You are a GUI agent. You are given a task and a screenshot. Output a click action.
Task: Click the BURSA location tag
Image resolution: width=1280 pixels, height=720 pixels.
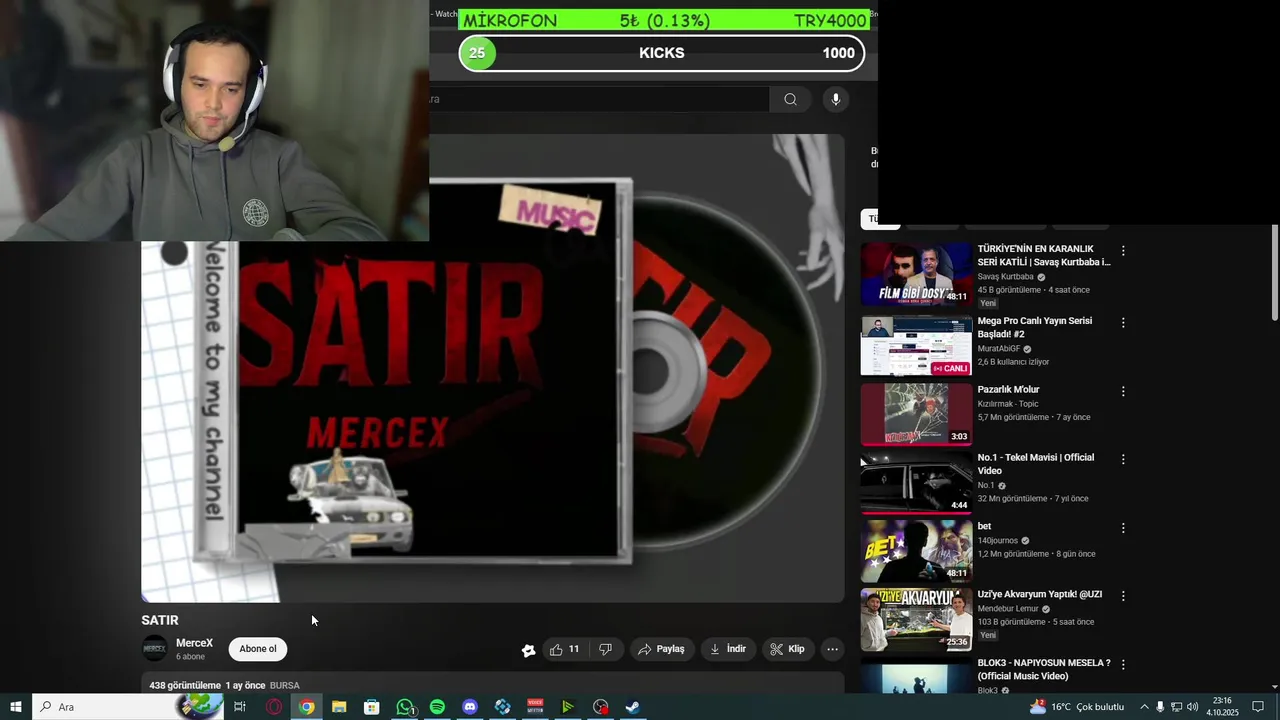[285, 686]
